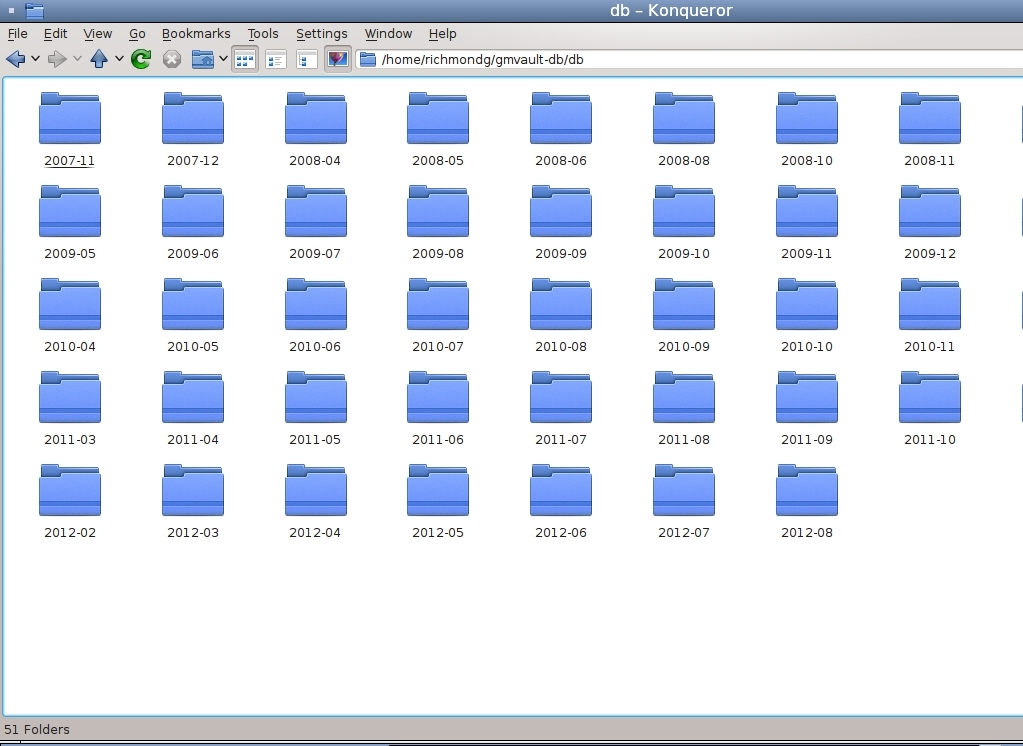The height and width of the screenshot is (746, 1023).
Task: Click the '51 Folders' status bar text
Action: pos(37,729)
